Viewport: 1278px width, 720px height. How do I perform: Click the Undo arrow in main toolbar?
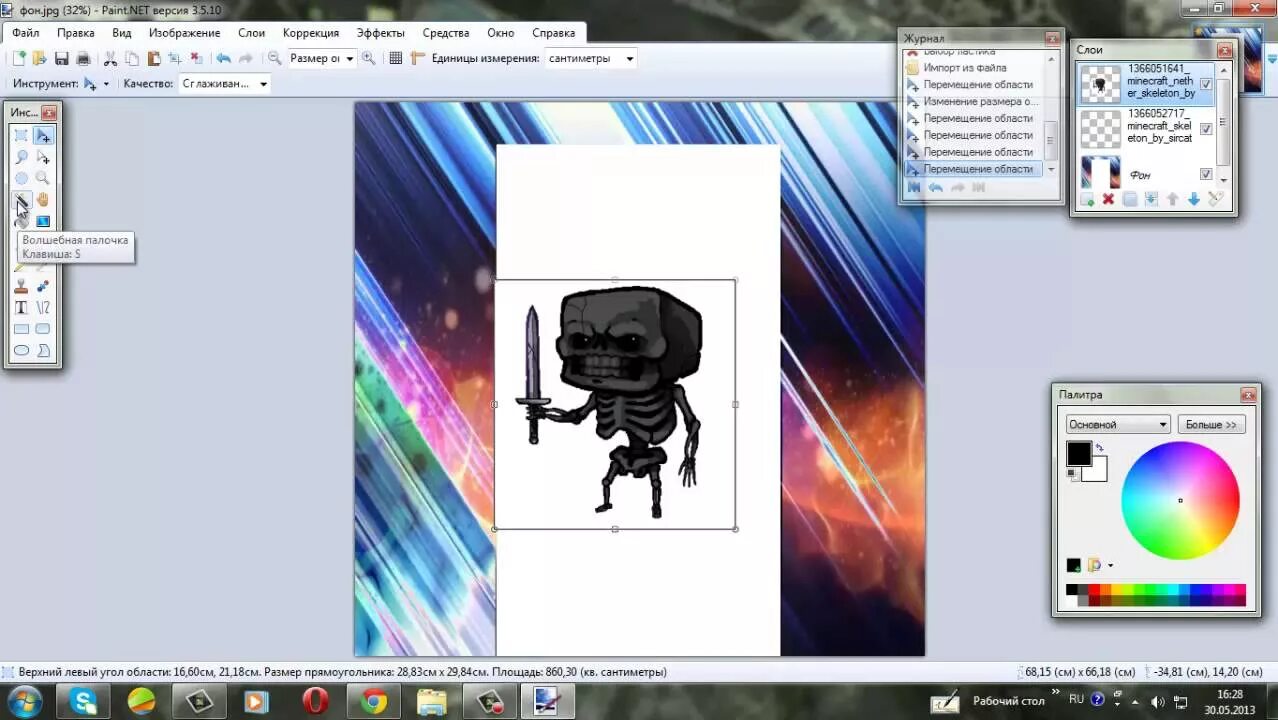(x=223, y=58)
